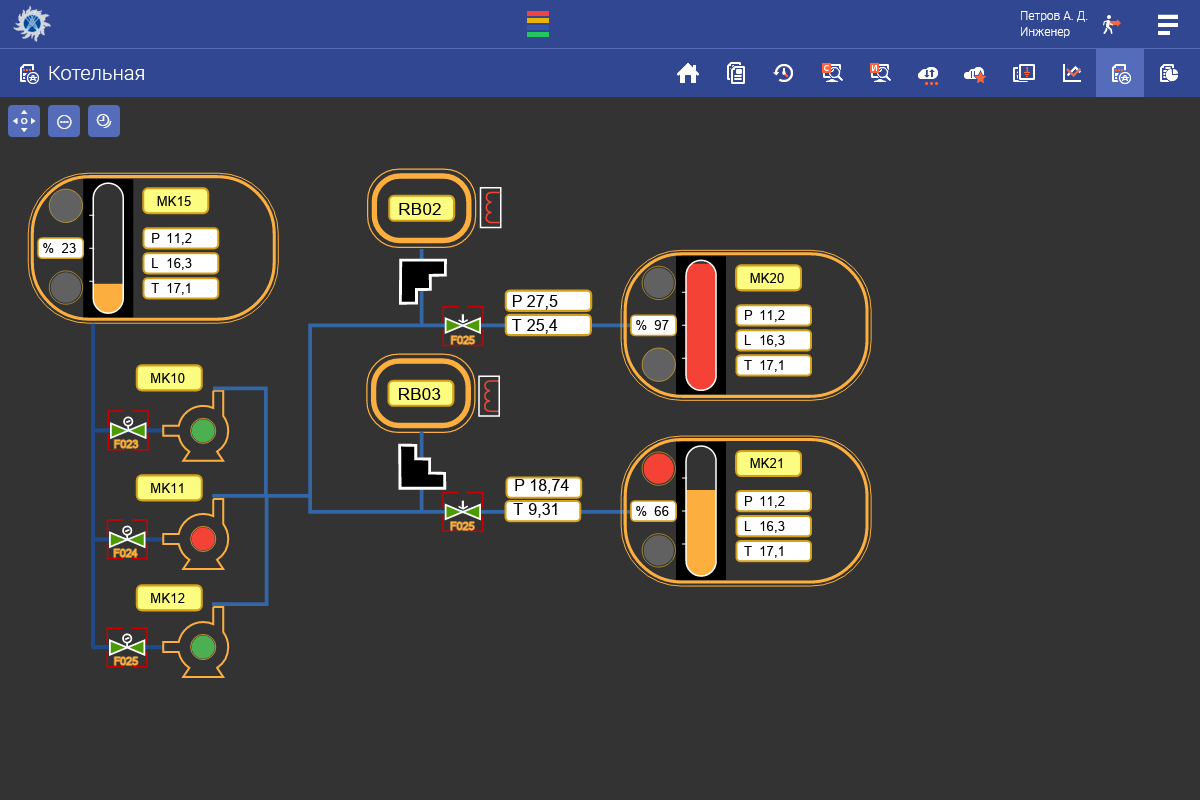Toggle the red indicator on MK11 pump
1200x800 pixels.
click(203, 539)
